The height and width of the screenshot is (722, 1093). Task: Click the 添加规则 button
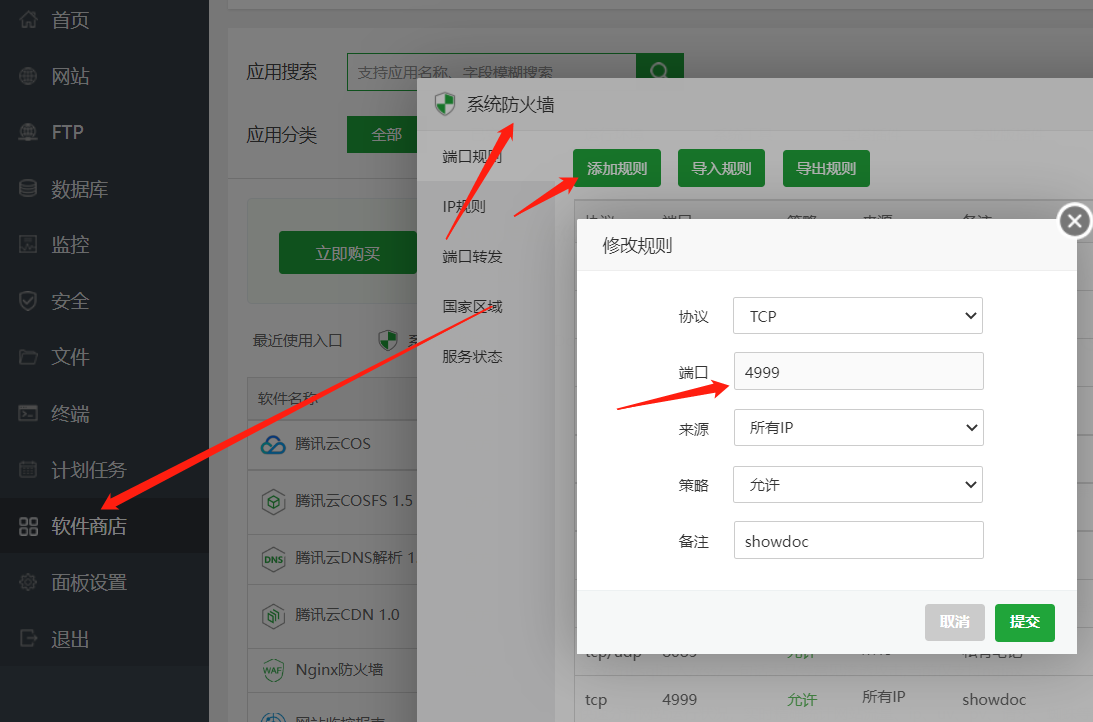point(617,168)
